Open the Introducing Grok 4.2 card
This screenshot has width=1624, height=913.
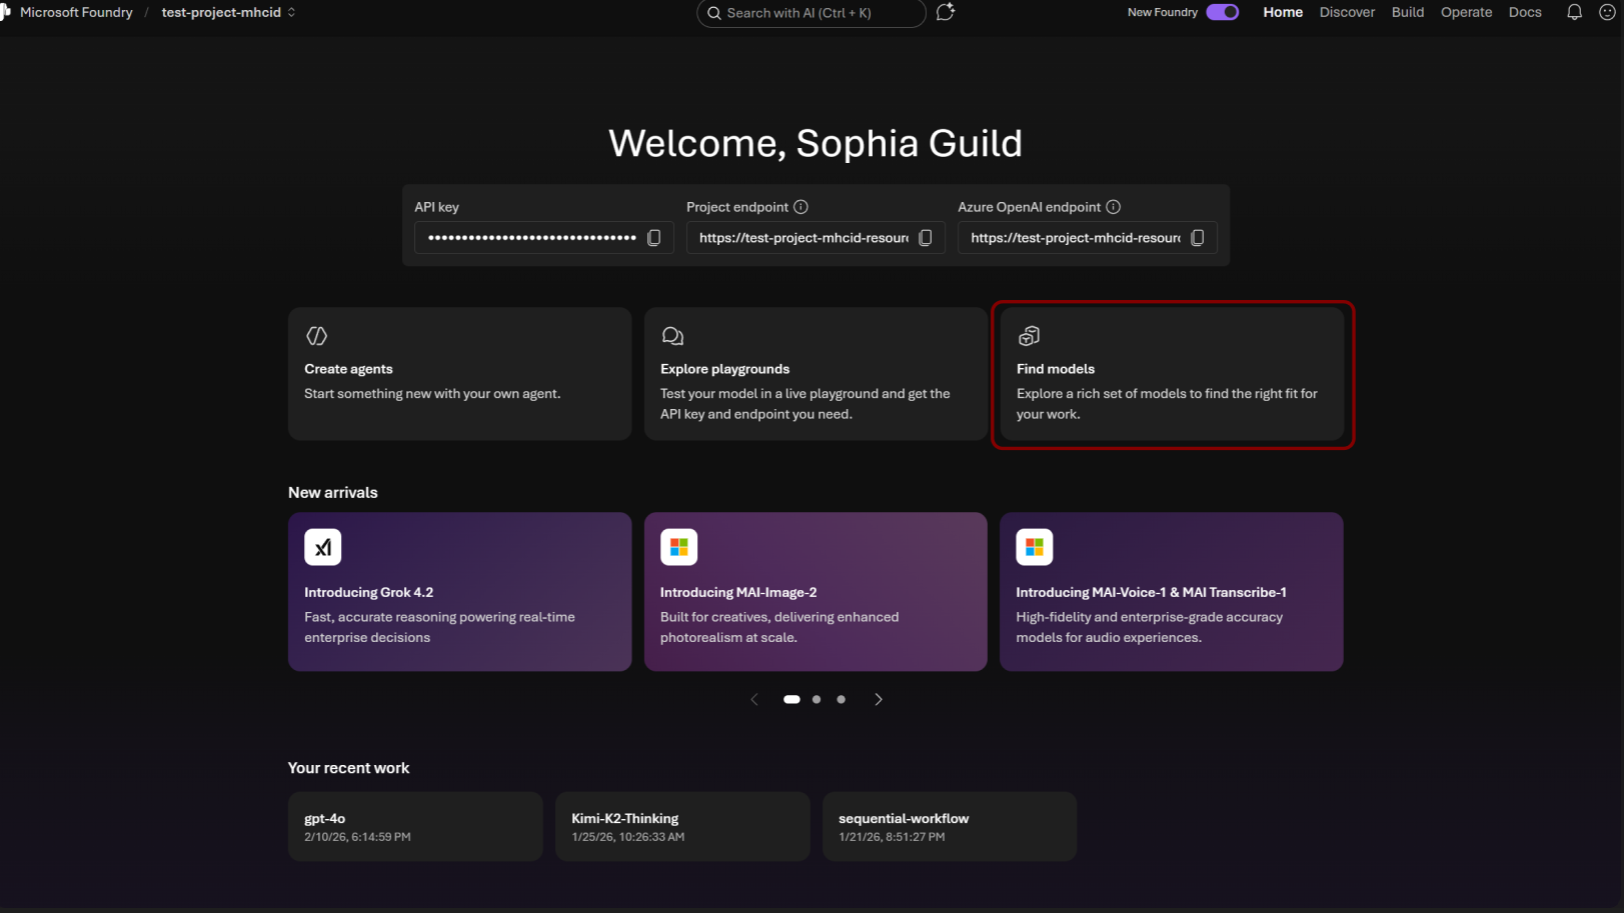point(460,592)
